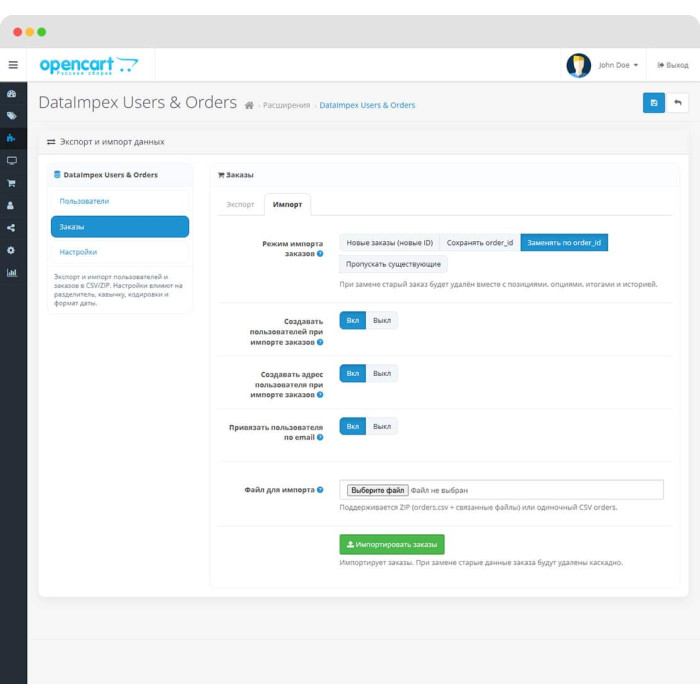Open the customers person icon in sidebar
Image resolution: width=700 pixels, height=700 pixels.
click(x=11, y=205)
